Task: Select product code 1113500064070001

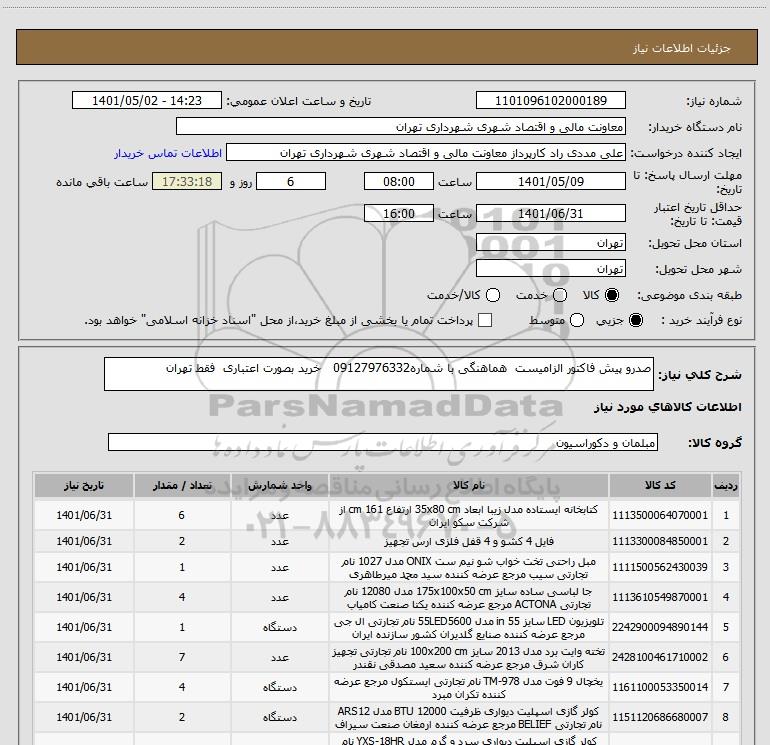Action: pyautogui.click(x=660, y=515)
